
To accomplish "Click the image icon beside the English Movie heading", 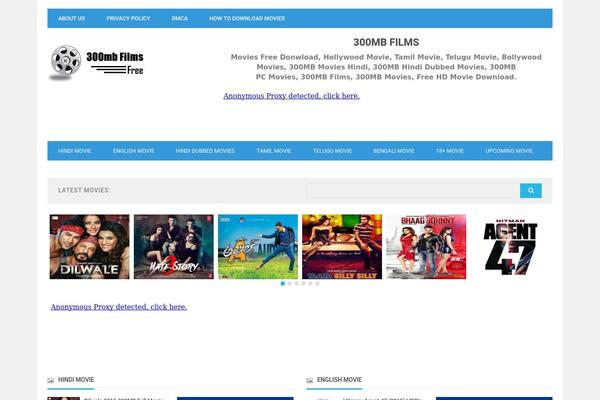I will [310, 380].
